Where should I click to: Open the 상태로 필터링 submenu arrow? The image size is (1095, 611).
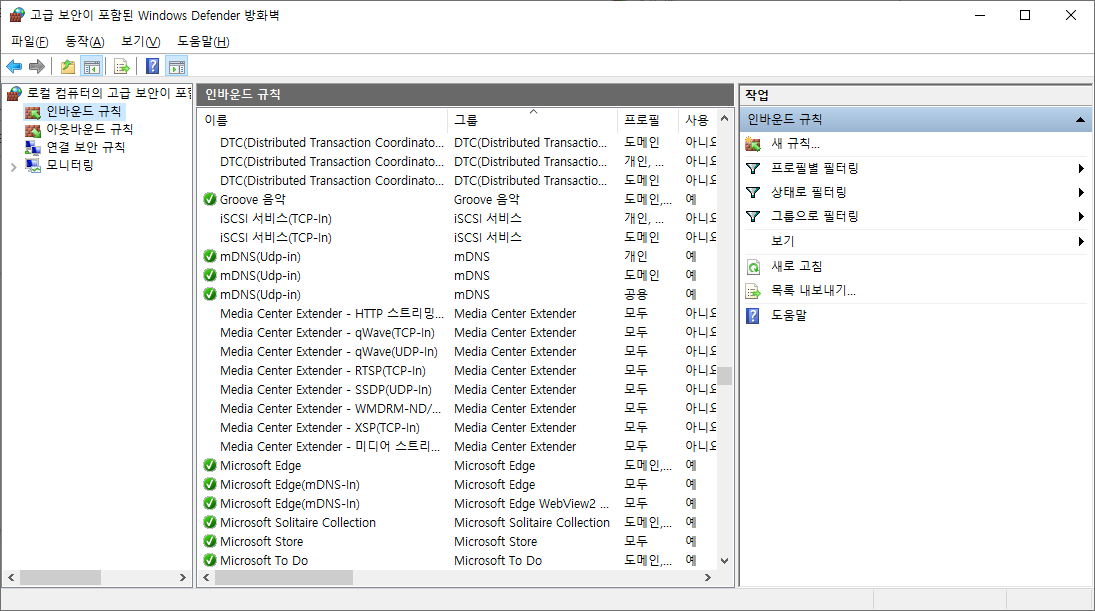tap(1080, 192)
